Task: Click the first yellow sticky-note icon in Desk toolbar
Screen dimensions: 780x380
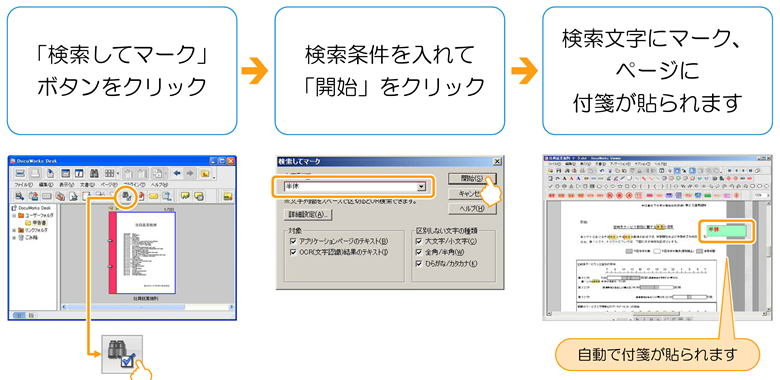Action: click(185, 196)
